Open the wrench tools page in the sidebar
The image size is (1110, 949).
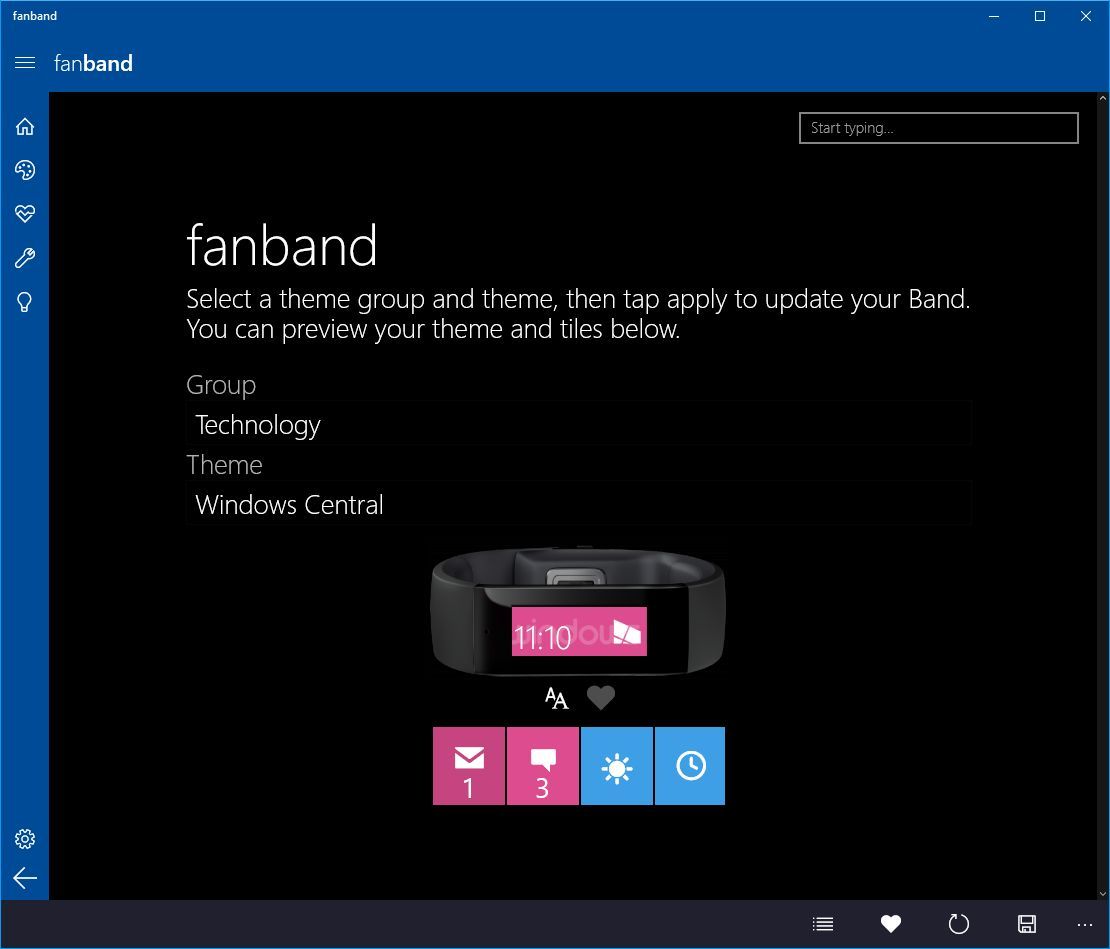coord(25,258)
